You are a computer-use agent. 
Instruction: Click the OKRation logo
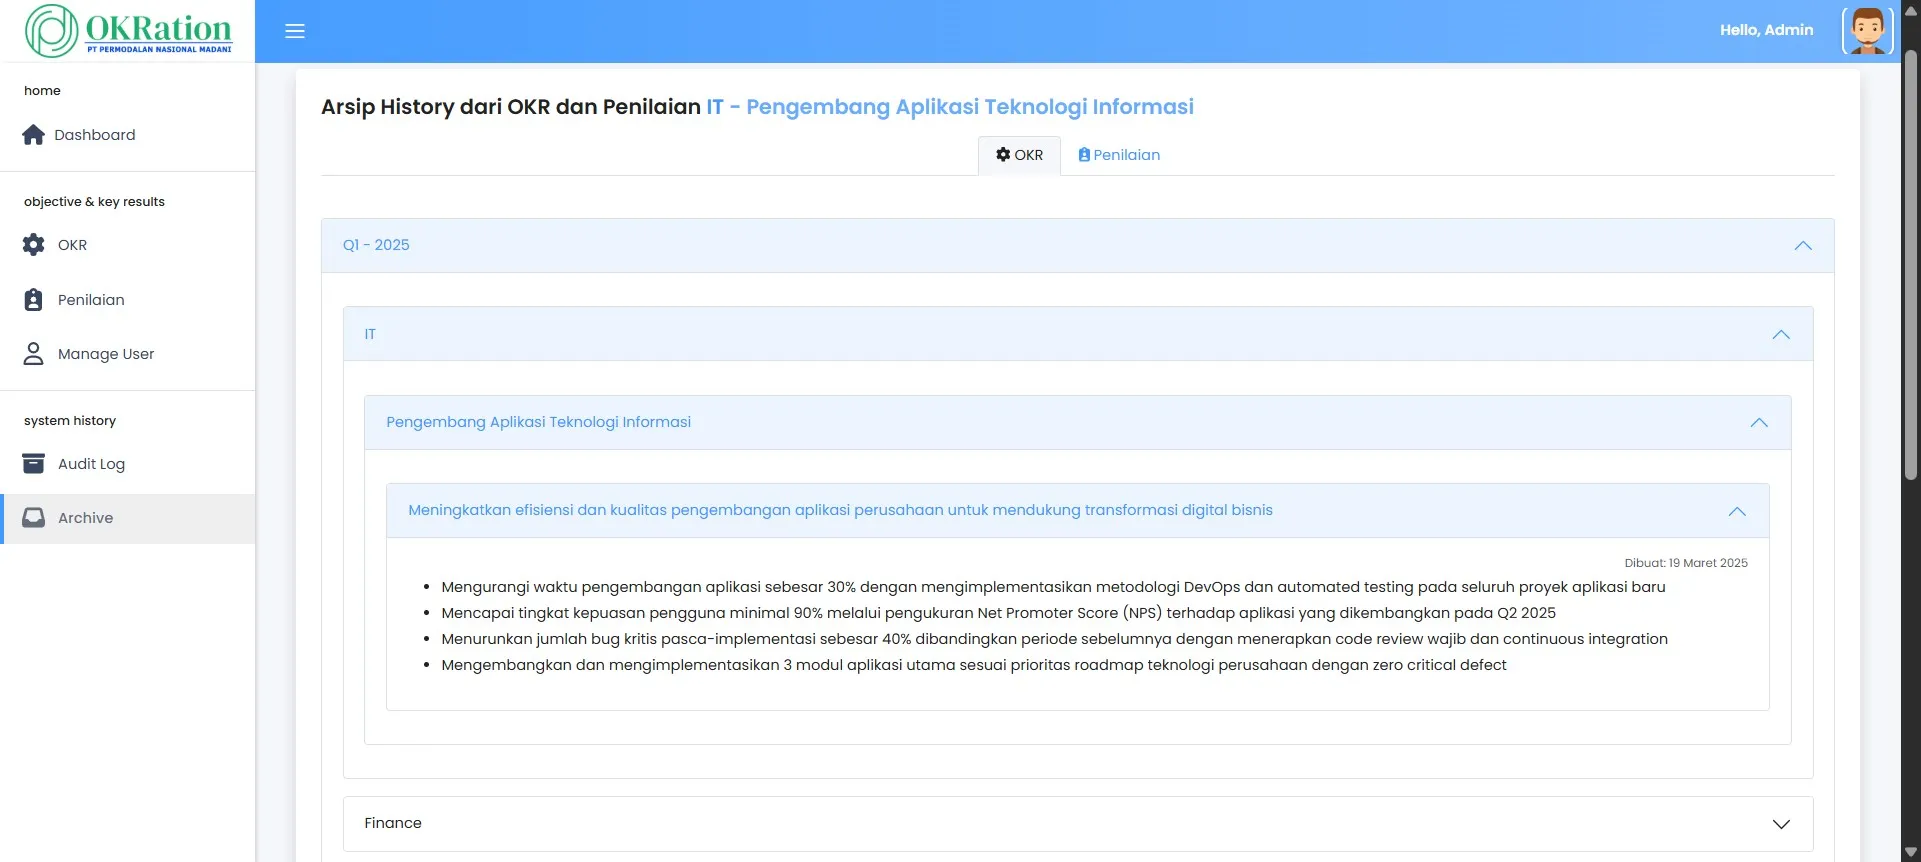pyautogui.click(x=128, y=30)
